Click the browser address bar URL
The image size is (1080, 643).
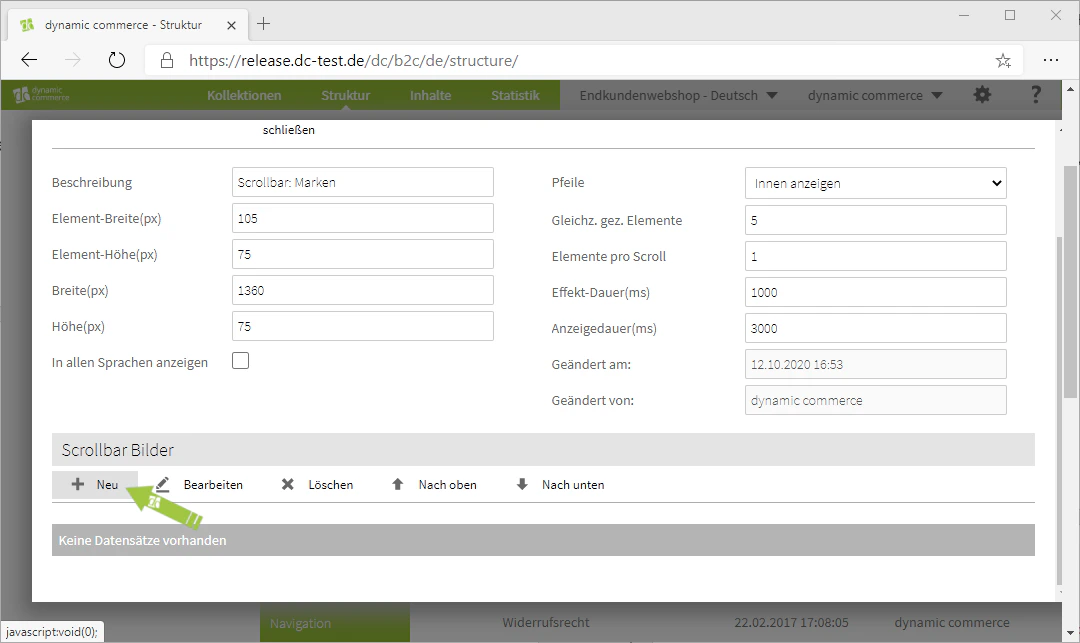tap(353, 61)
